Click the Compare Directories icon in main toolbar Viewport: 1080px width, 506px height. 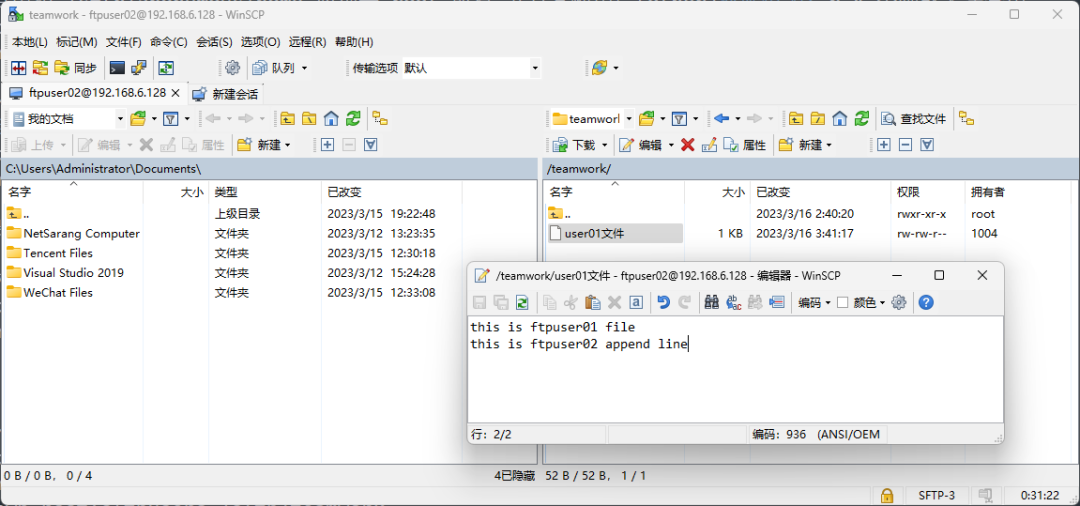[x=19, y=67]
